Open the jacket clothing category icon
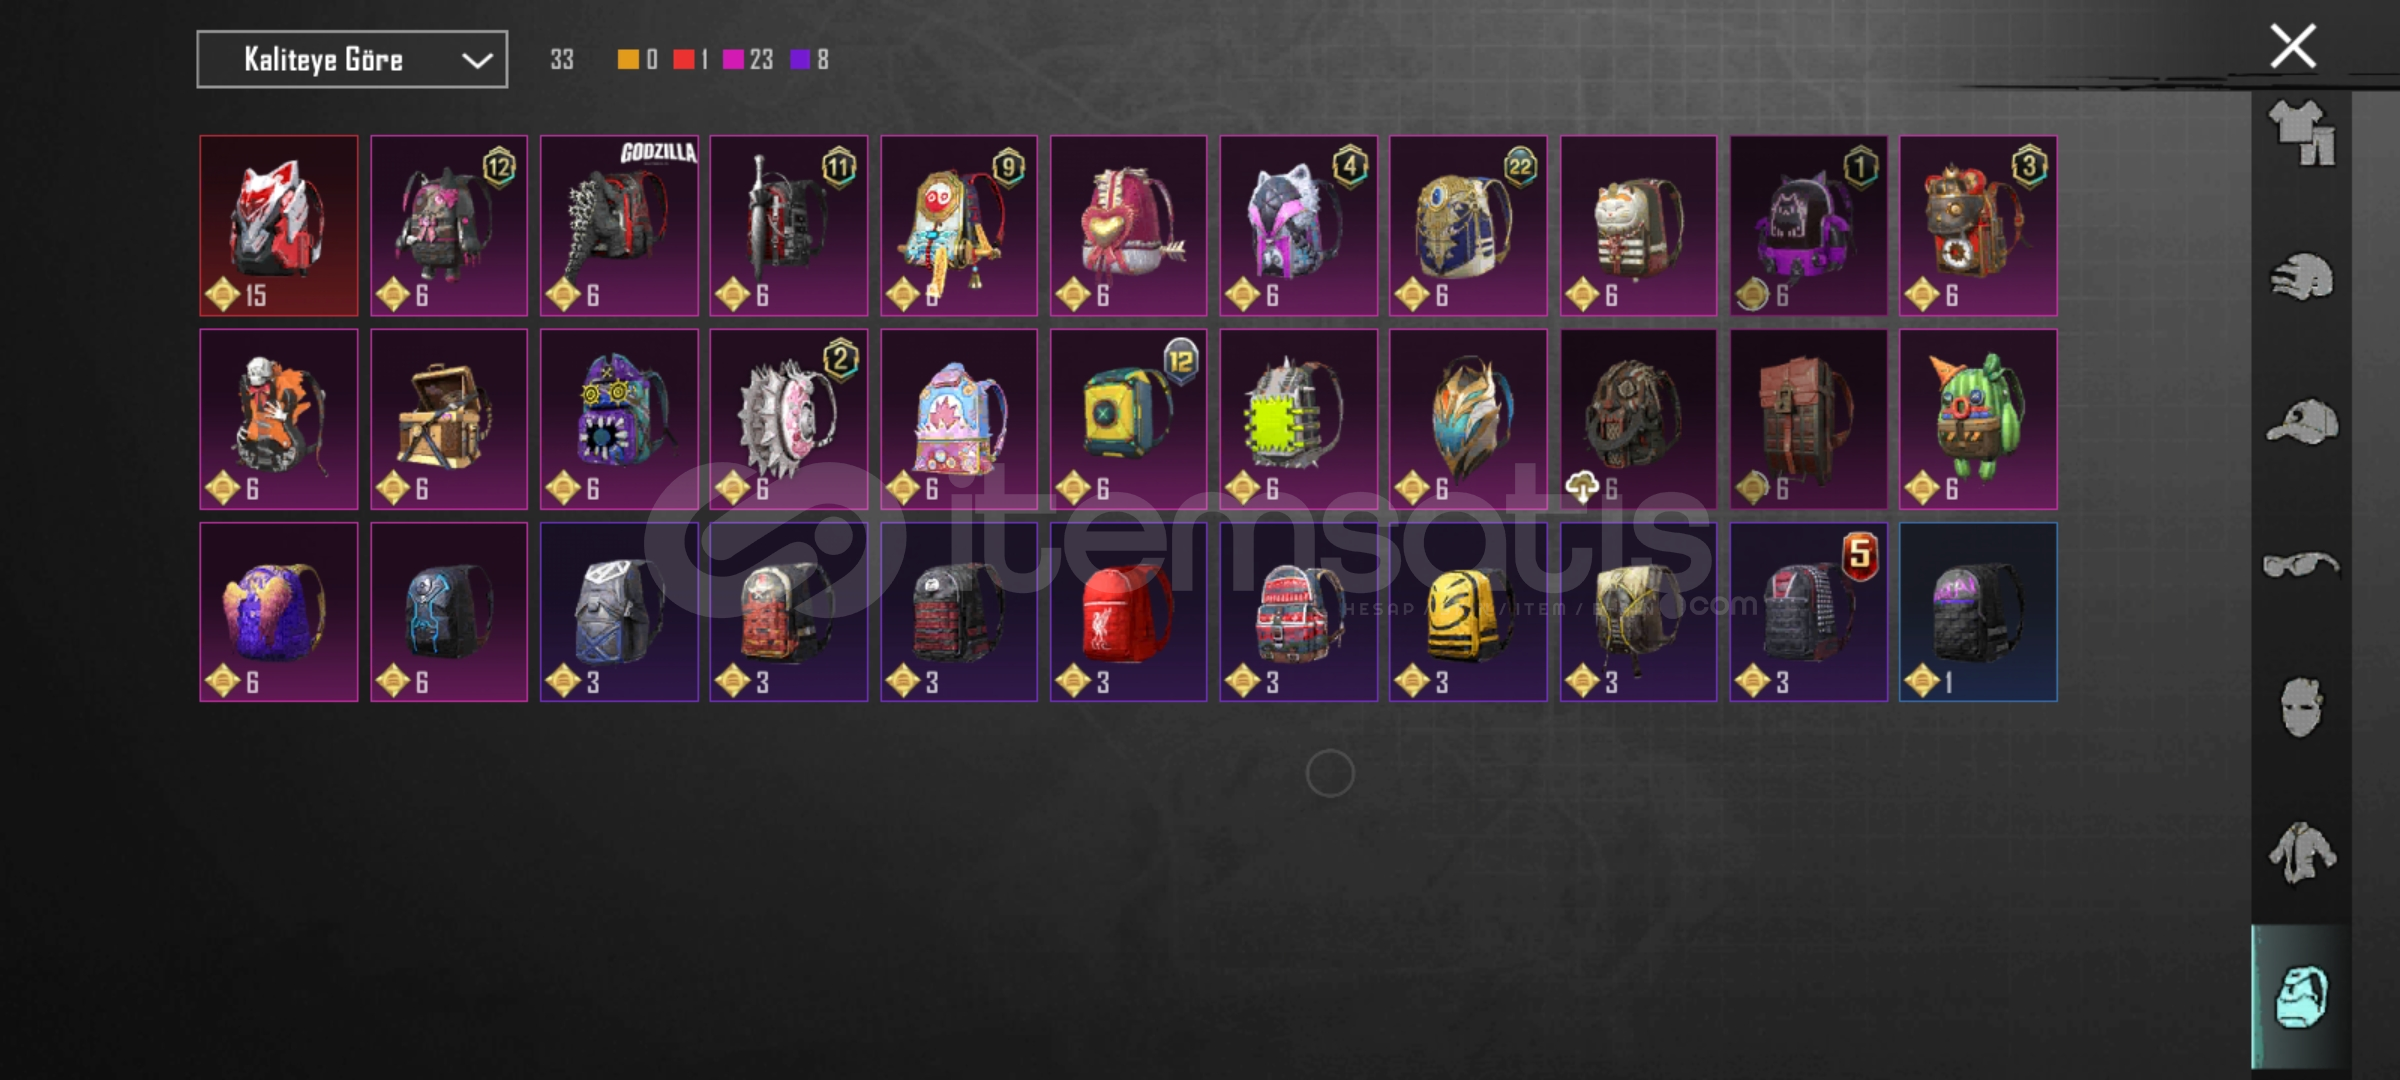Screen dimensions: 2400x1080 tap(2301, 852)
